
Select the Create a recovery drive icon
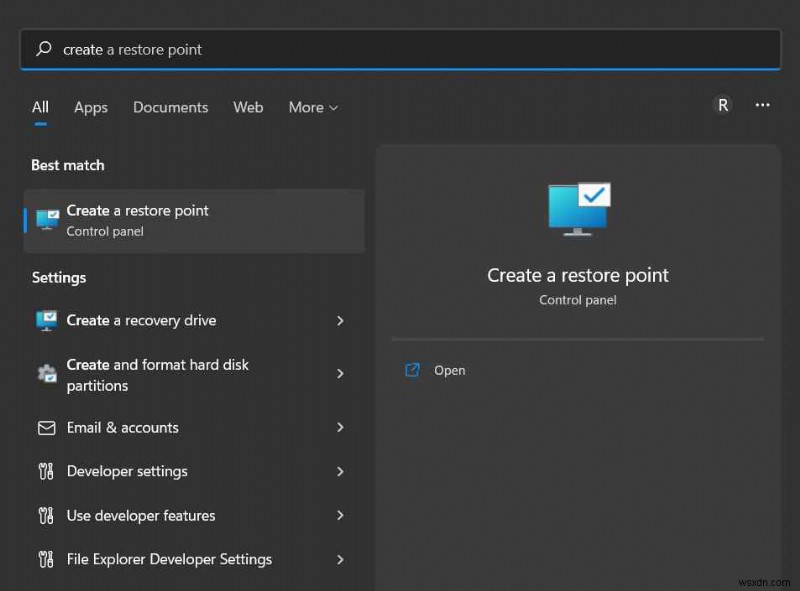(46, 321)
